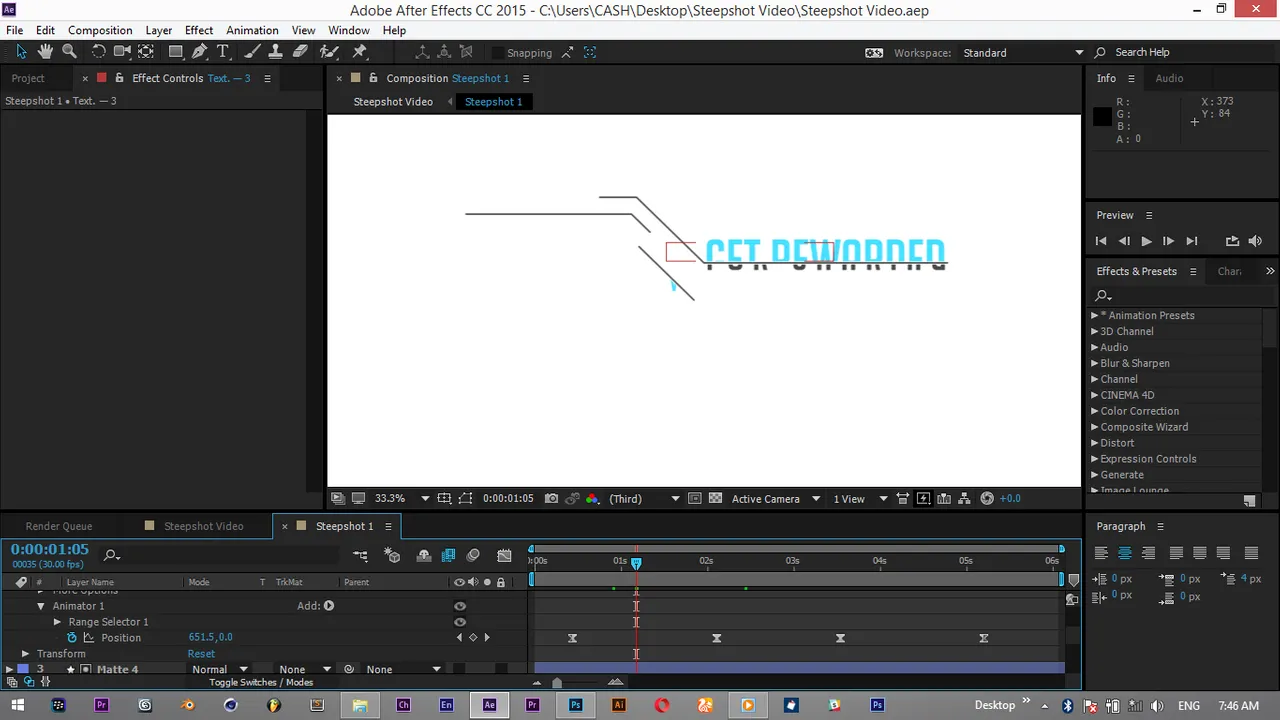Select the Selection arrow tool
The height and width of the screenshot is (720, 1280).
click(x=21, y=52)
